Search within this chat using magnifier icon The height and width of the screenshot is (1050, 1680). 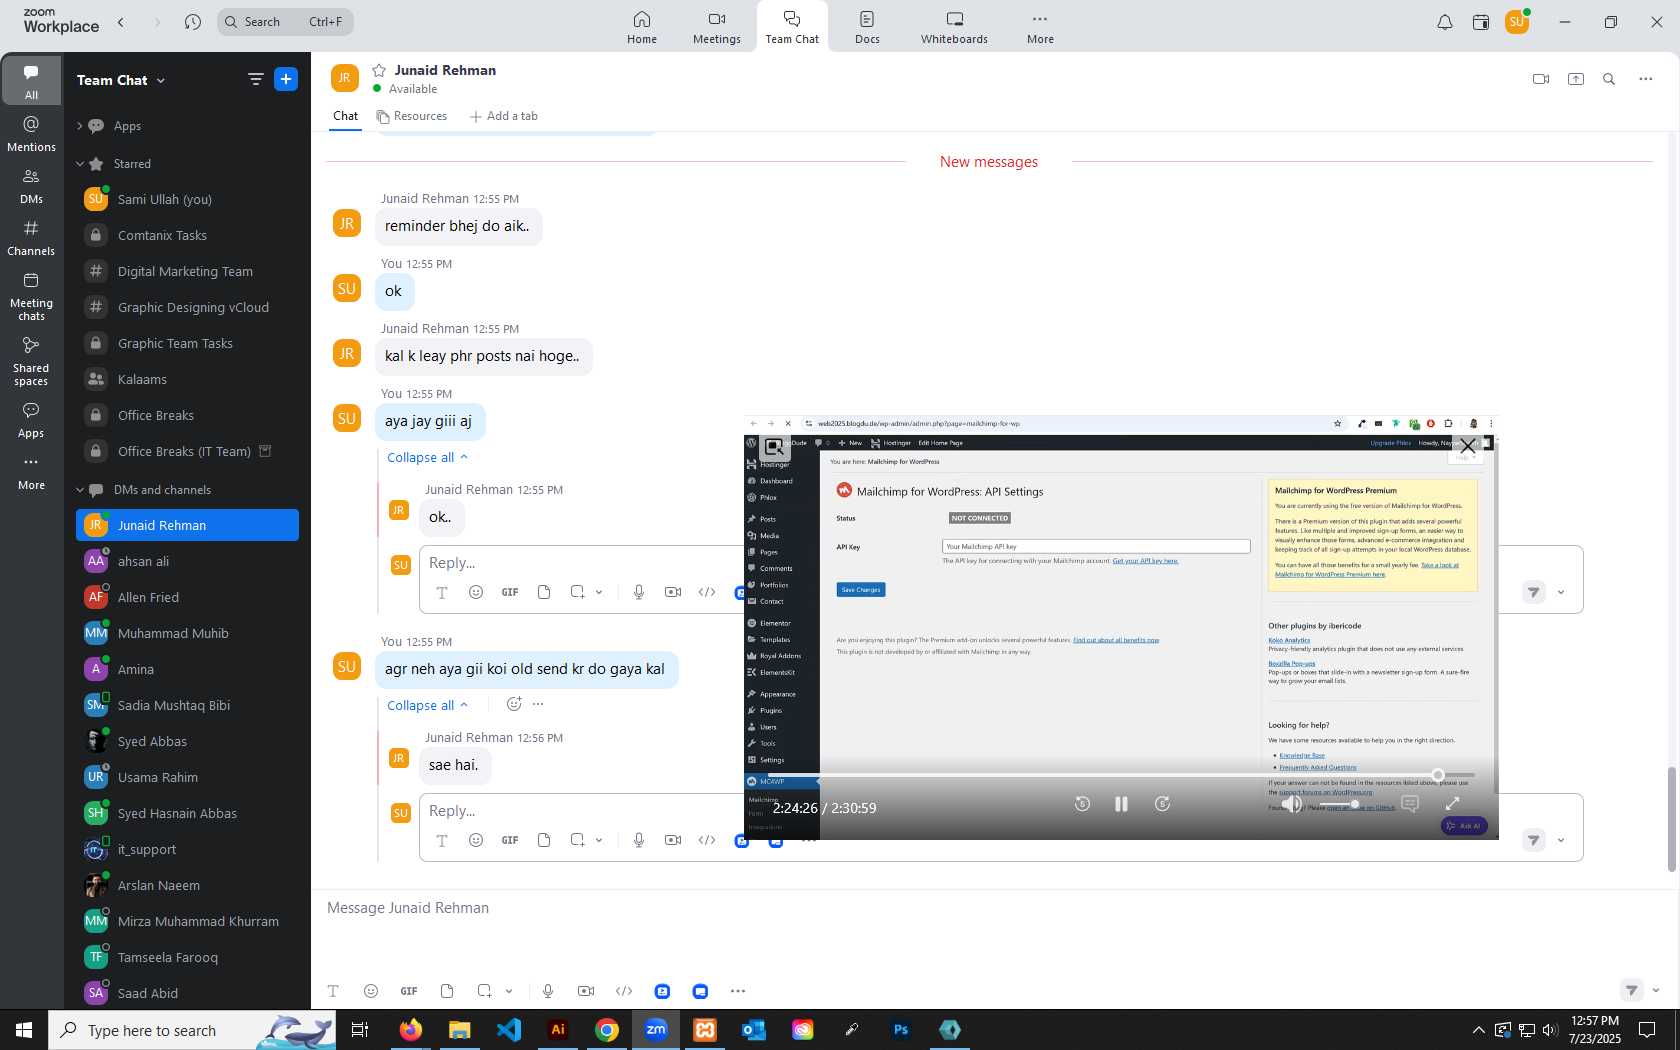[x=1609, y=79]
